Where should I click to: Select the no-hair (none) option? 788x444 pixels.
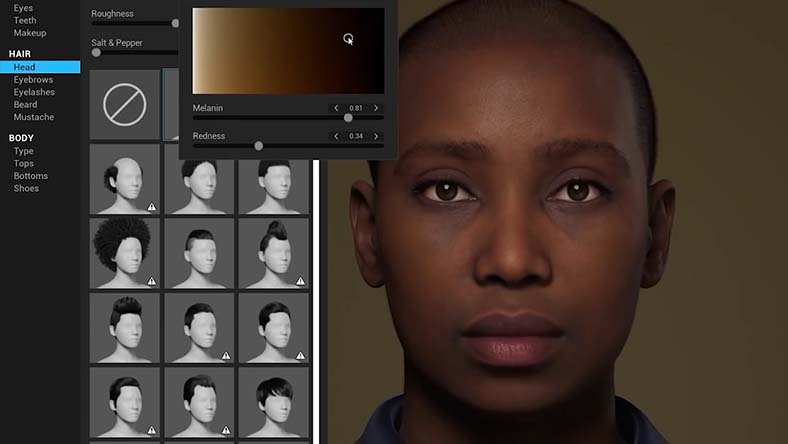[x=125, y=104]
